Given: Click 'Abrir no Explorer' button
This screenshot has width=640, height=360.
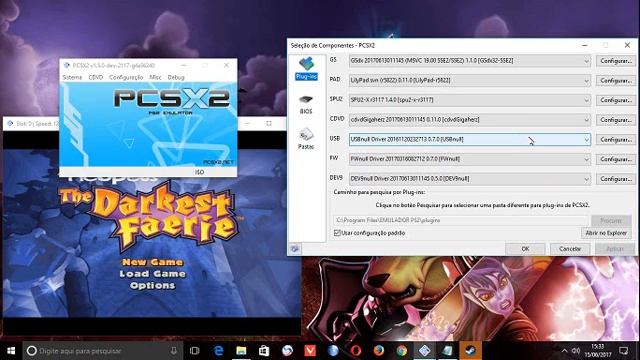Looking at the screenshot, I should 606,233.
